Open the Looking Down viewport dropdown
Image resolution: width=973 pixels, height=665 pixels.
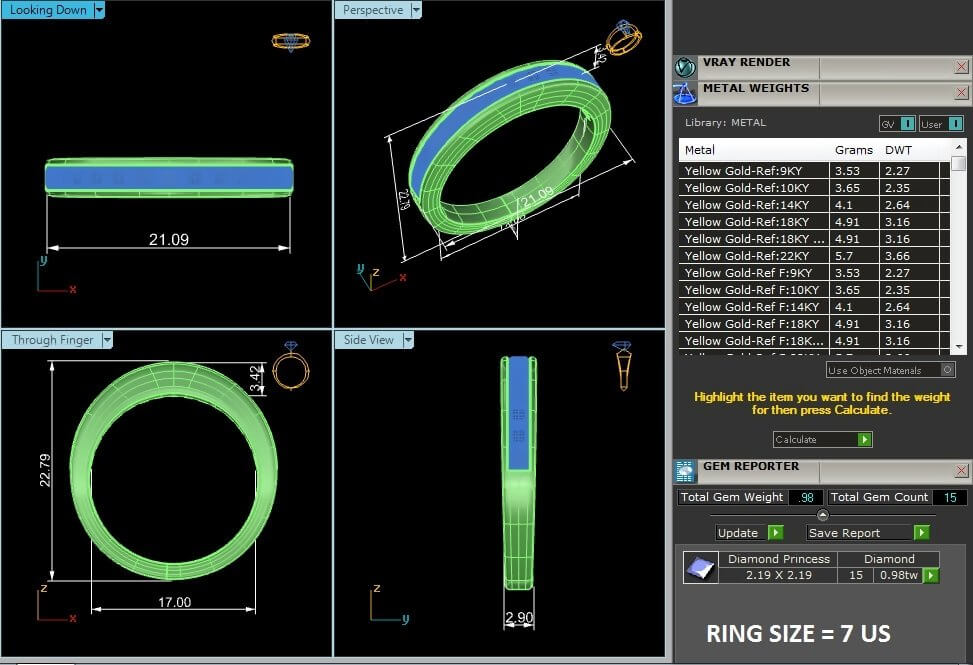pos(98,10)
